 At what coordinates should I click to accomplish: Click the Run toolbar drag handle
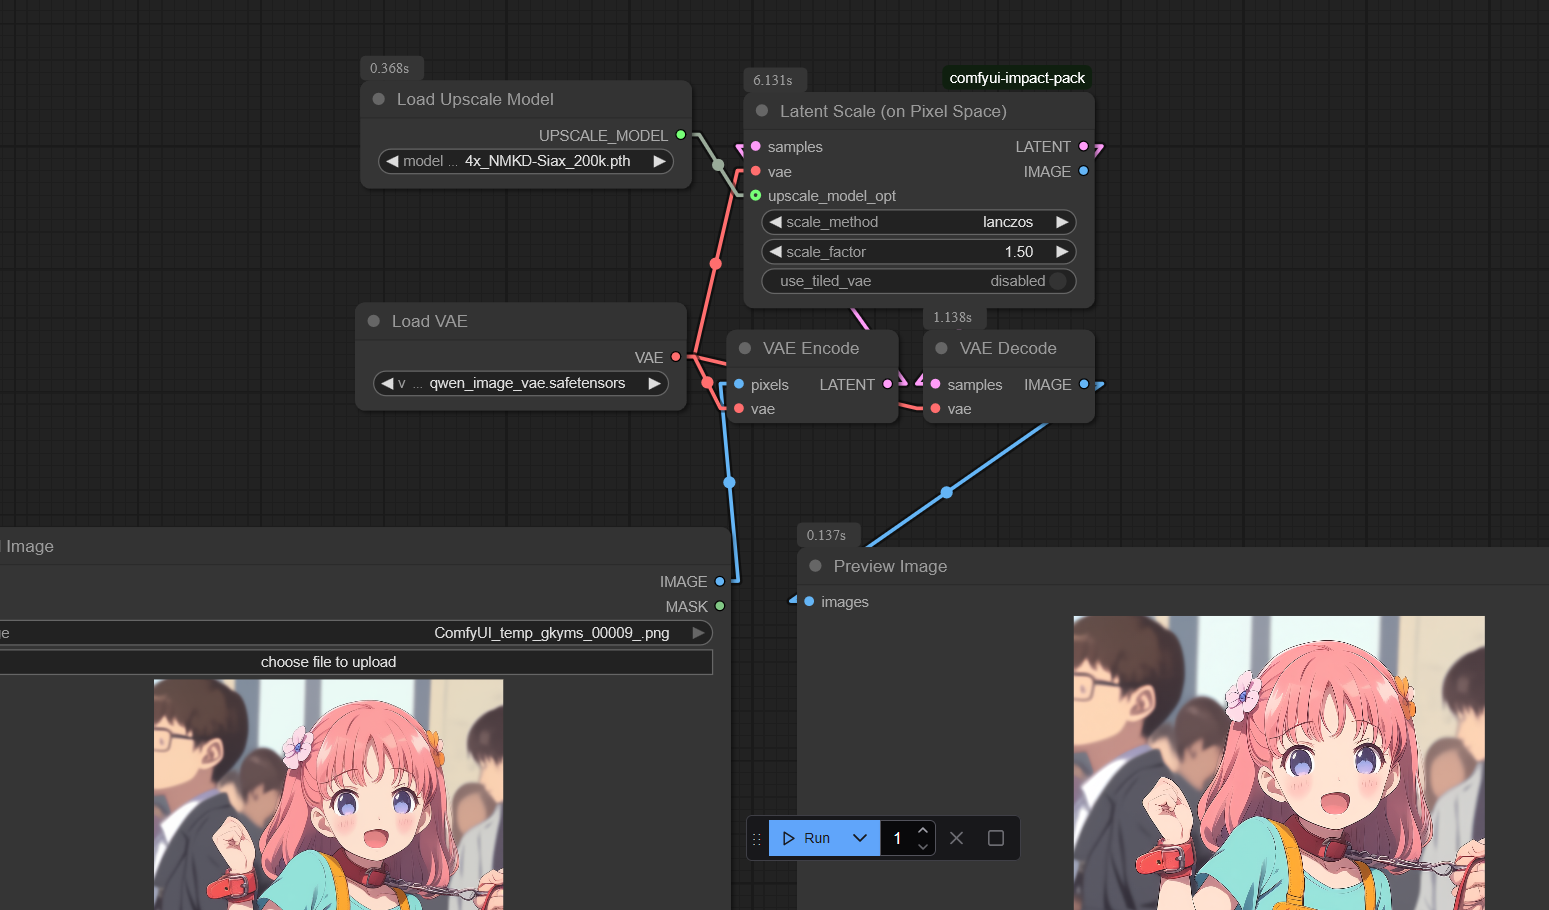click(x=757, y=838)
